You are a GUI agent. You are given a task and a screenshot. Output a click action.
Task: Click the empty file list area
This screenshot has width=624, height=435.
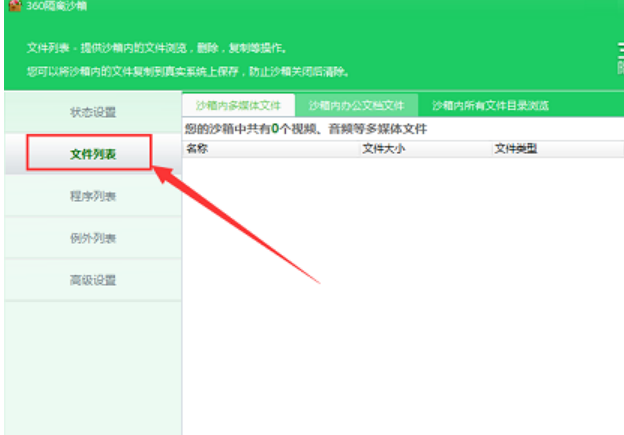(400, 300)
